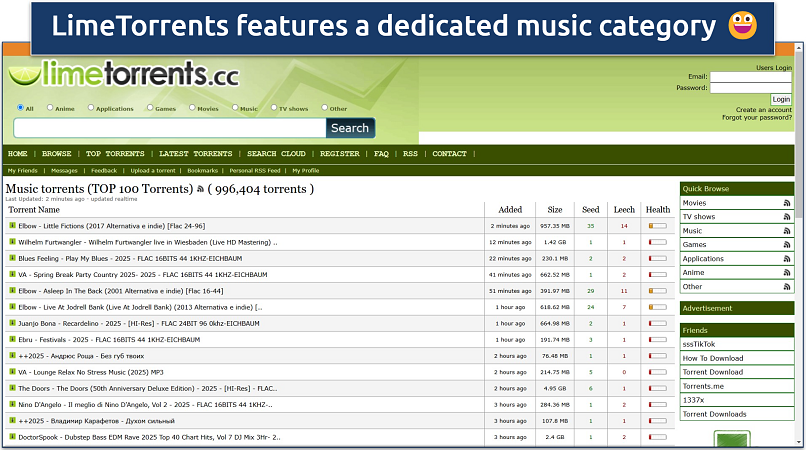Screen dimensions: 806x450
Task: Open the 1337x friend link
Action: point(693,400)
